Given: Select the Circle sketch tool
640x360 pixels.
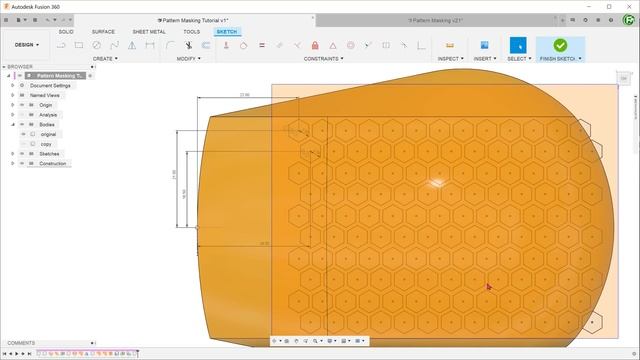Looking at the screenshot, I should [x=96, y=45].
